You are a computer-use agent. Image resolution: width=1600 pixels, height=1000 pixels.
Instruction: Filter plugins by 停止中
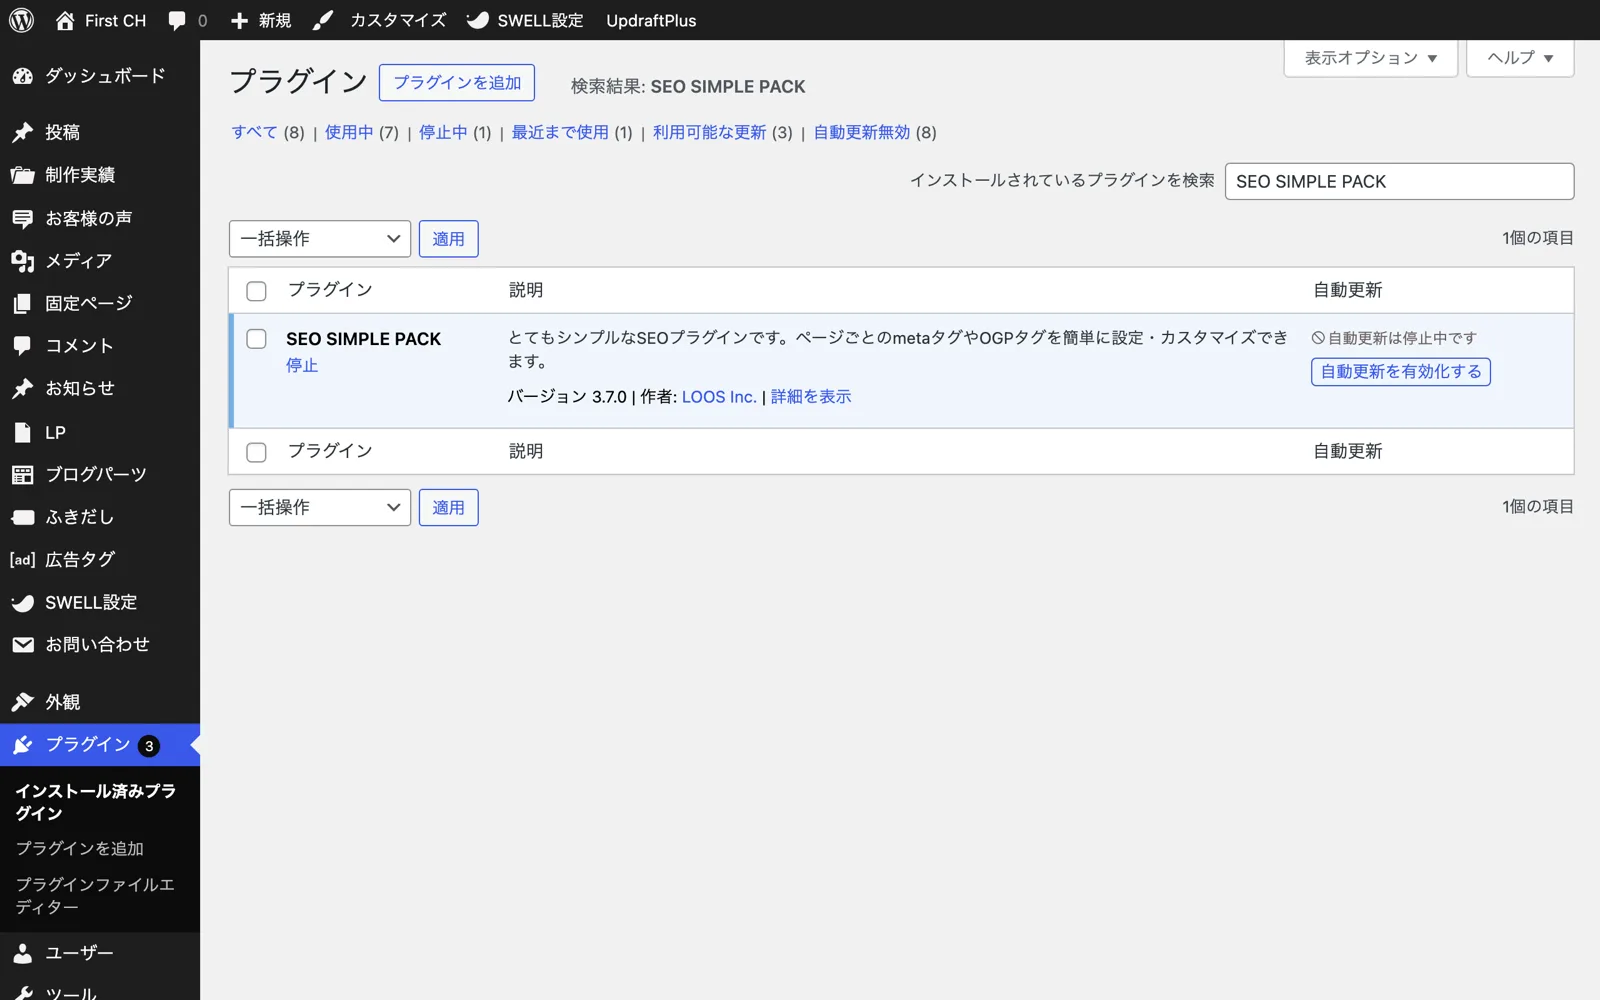(x=443, y=132)
